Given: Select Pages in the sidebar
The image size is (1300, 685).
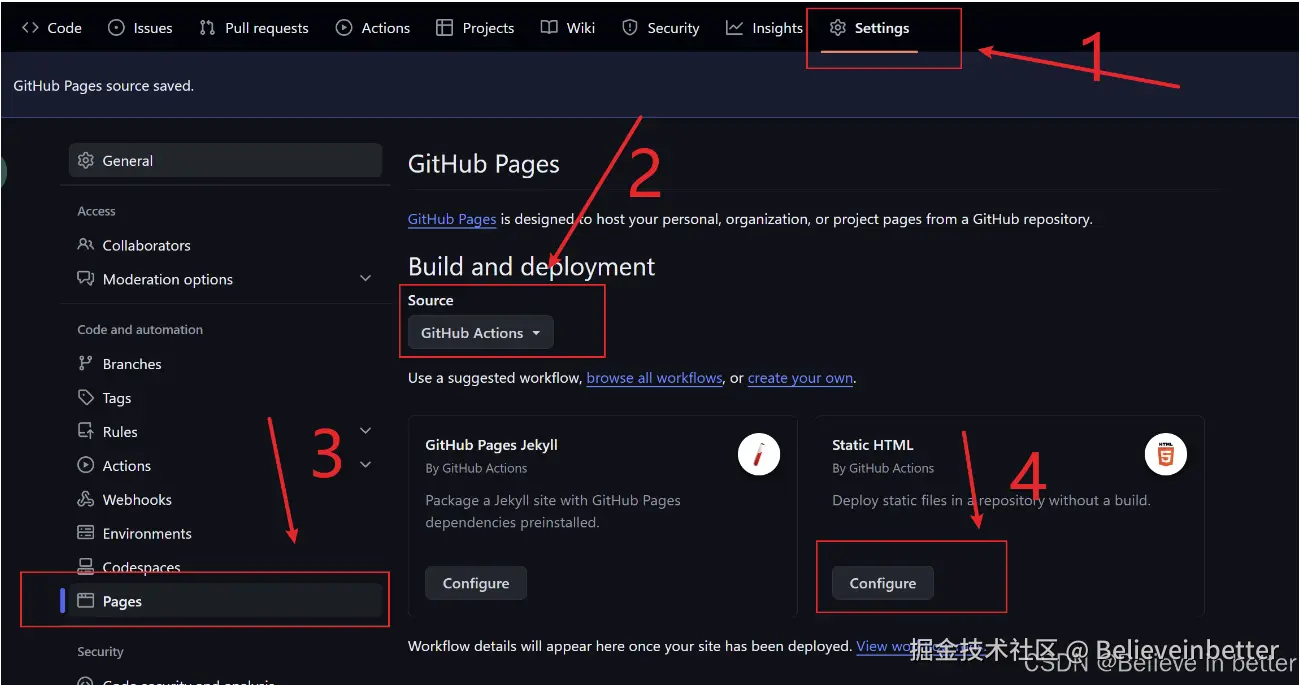Looking at the screenshot, I should [x=226, y=601].
